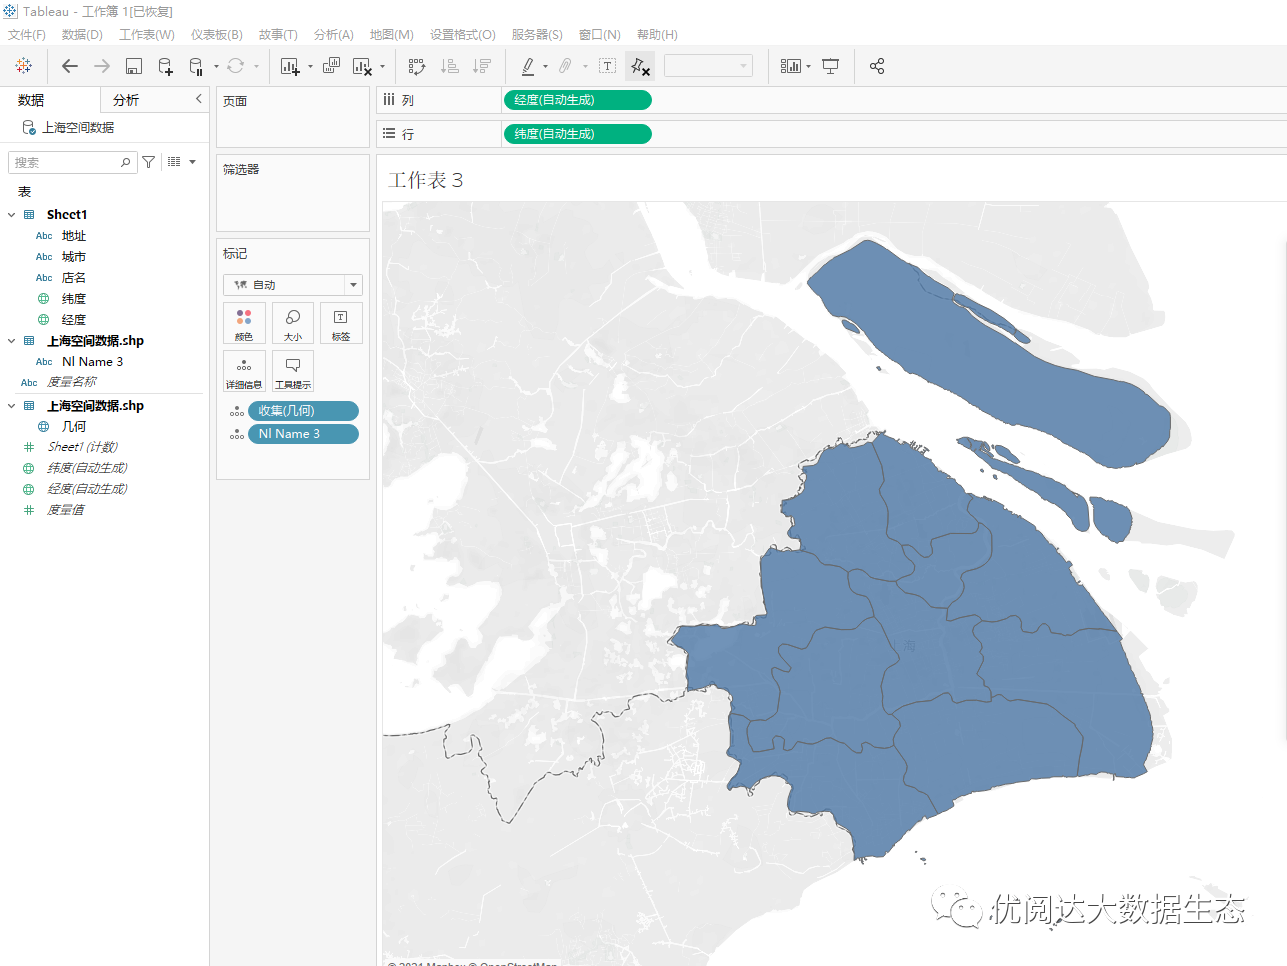Open the 数据(D) menu
Viewport: 1287px width, 966px height.
tap(82, 34)
